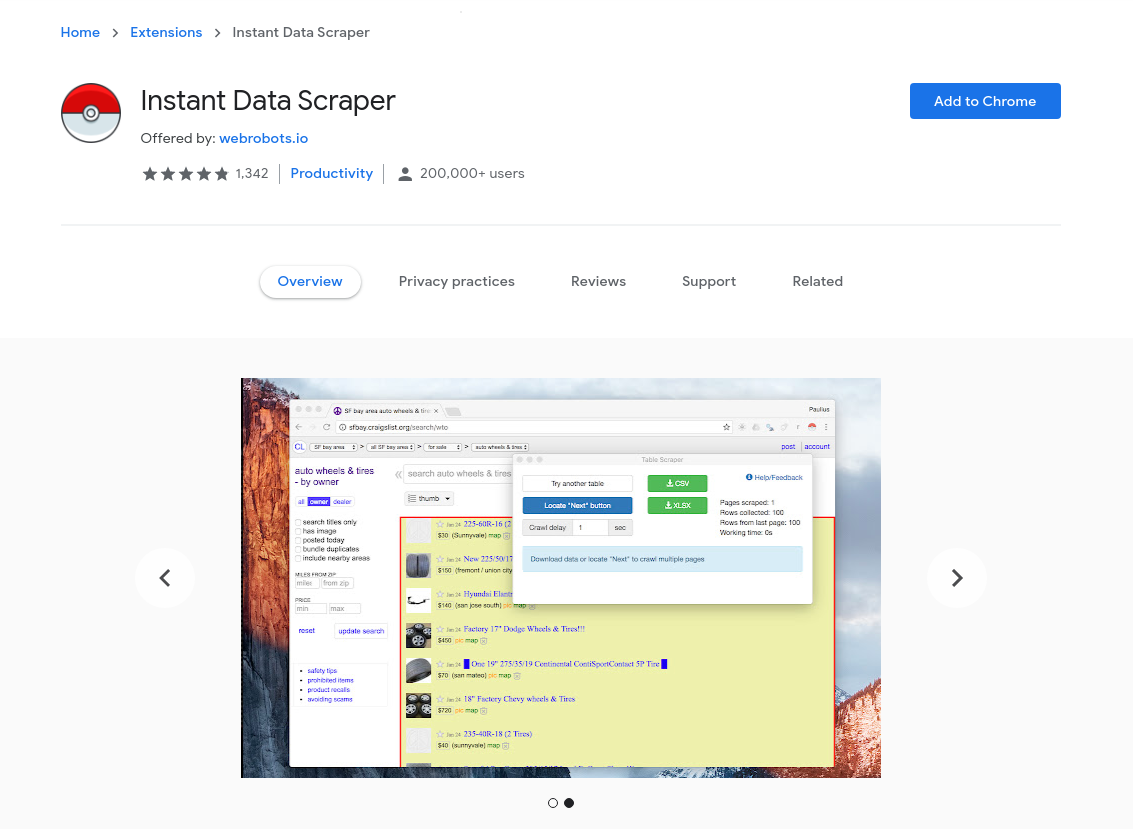This screenshot has width=1133, height=829.
Task: Click the users person icon
Action: pyautogui.click(x=405, y=174)
